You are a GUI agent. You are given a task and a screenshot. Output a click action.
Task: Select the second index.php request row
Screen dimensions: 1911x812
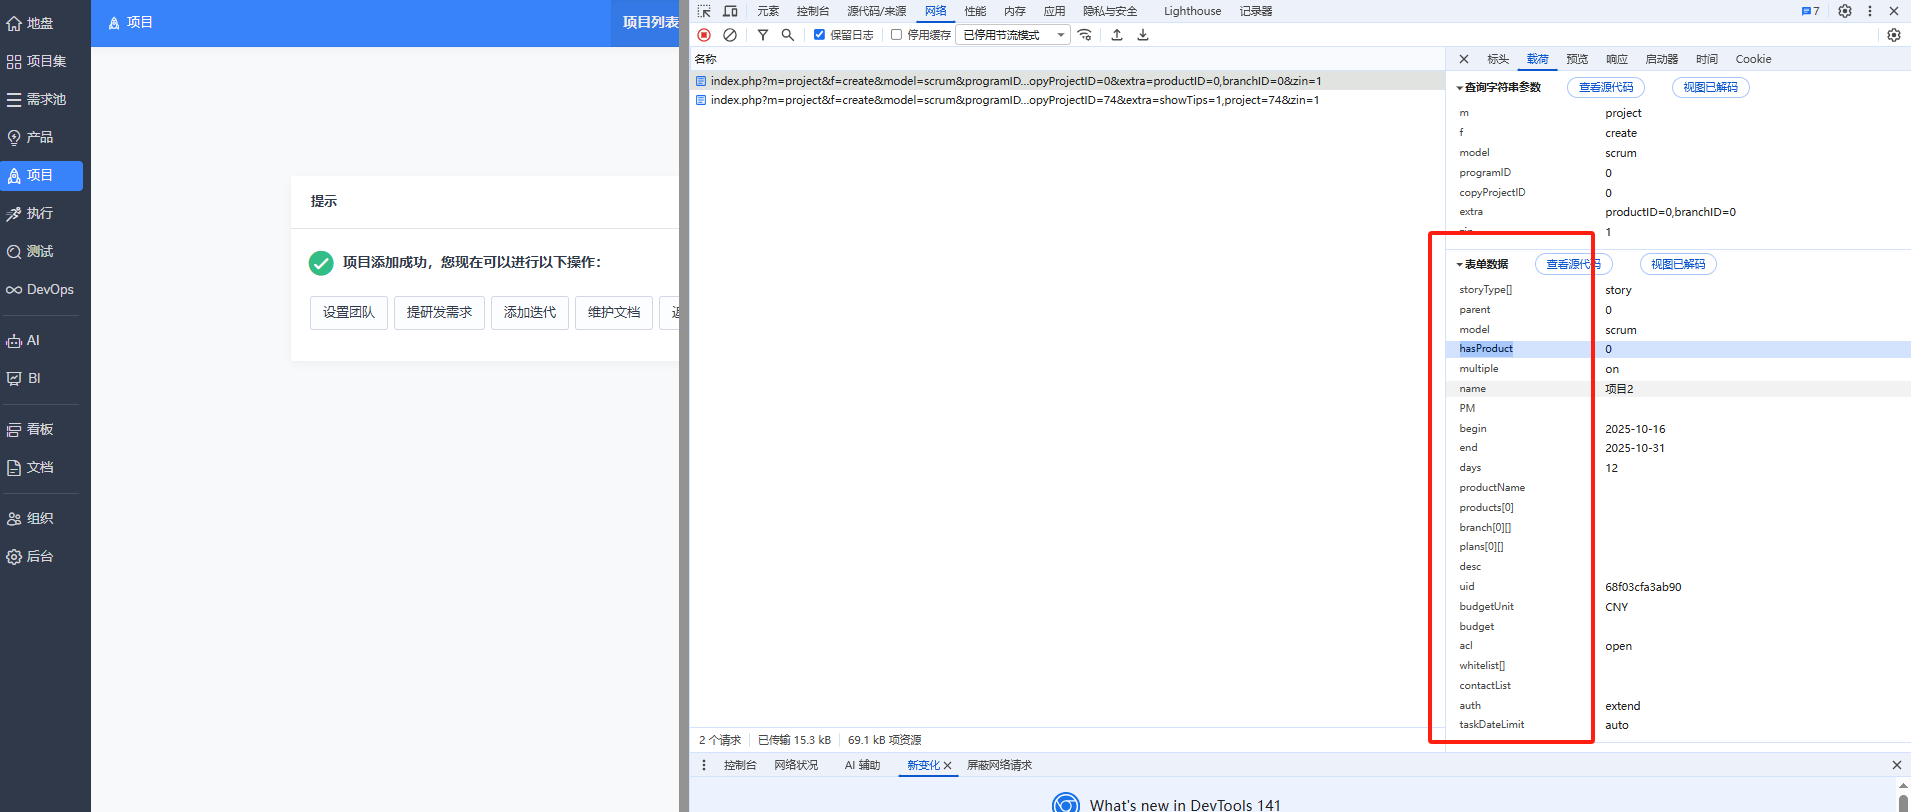1014,100
